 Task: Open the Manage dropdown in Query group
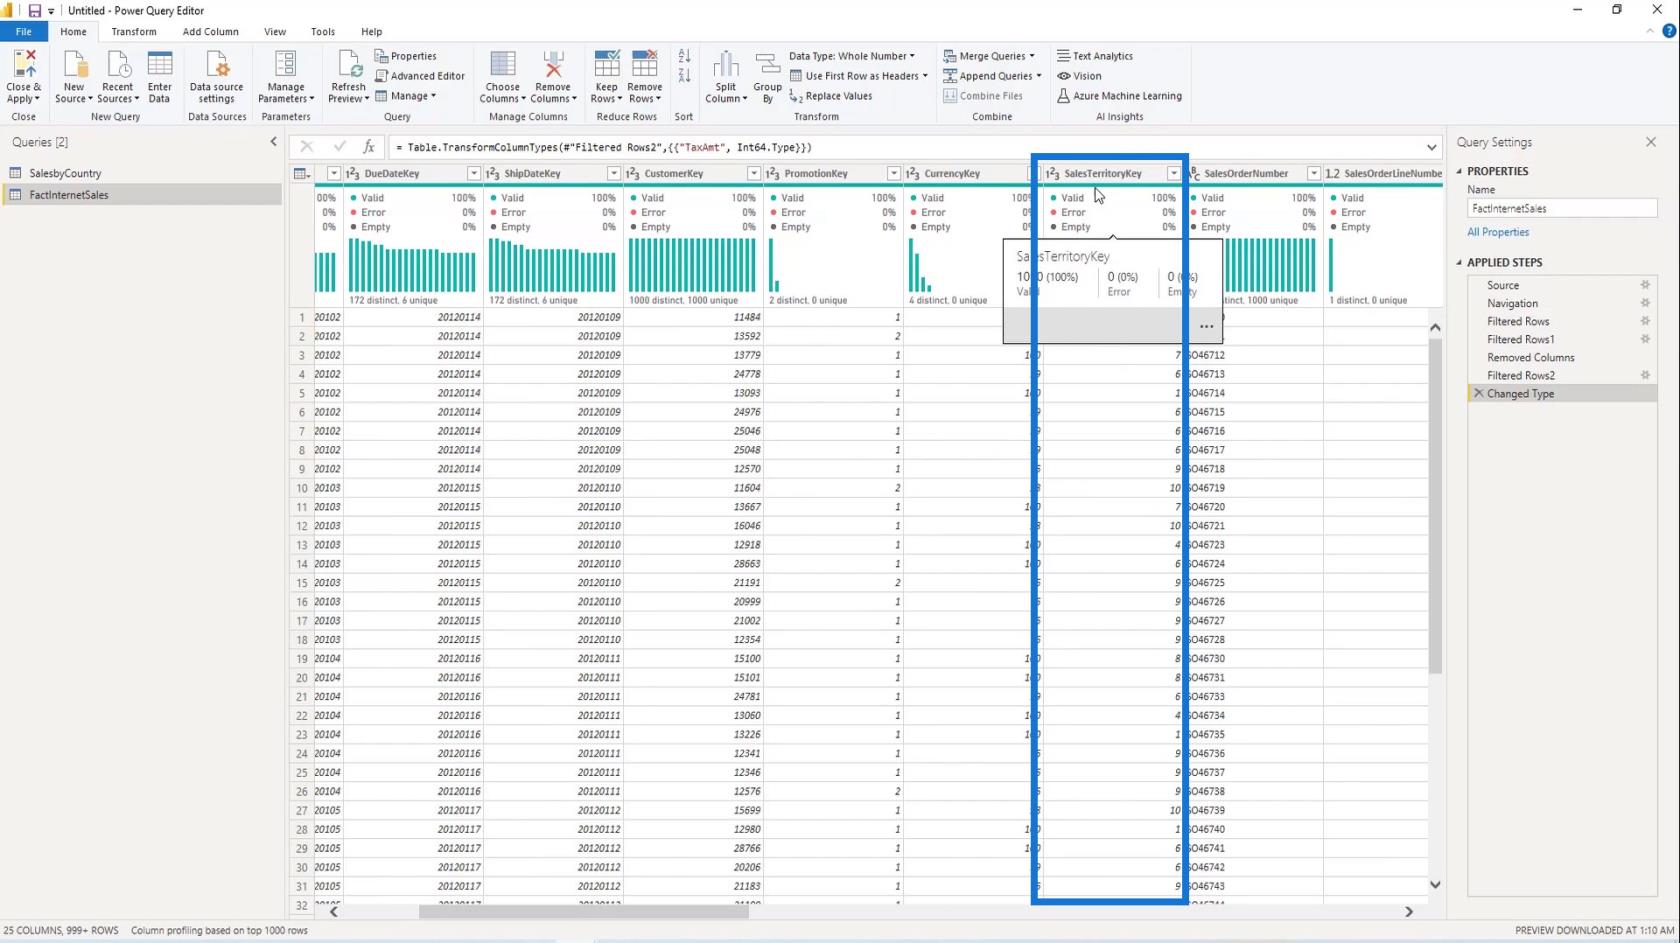point(405,96)
